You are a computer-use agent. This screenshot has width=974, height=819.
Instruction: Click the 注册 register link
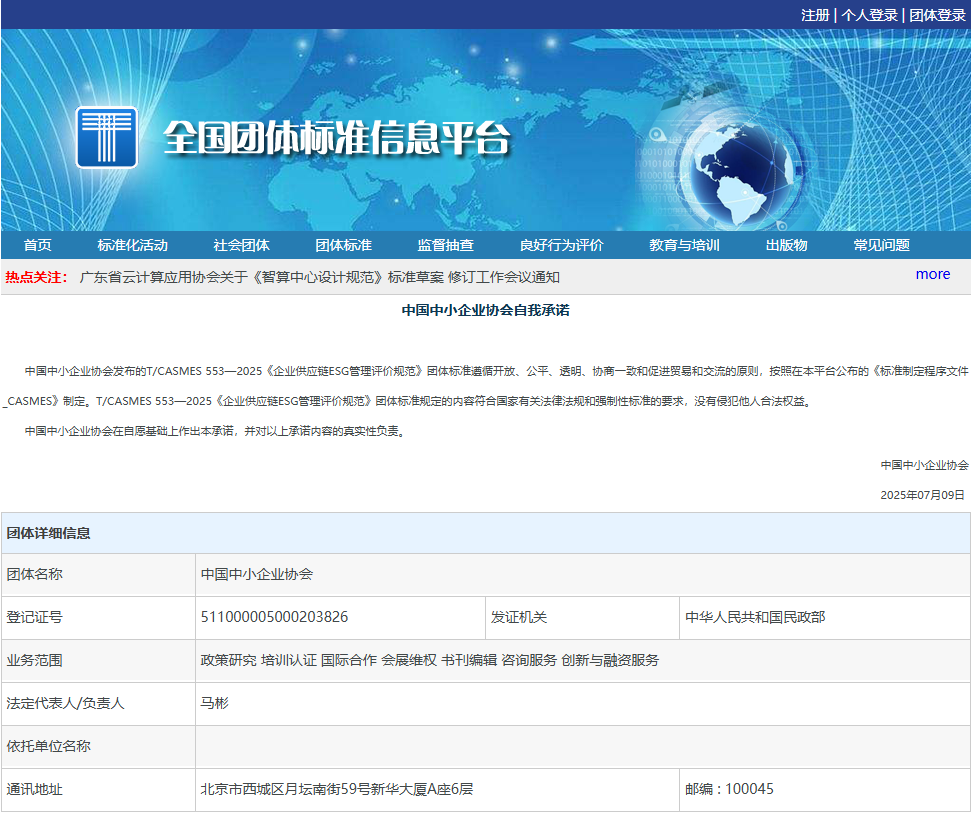tap(815, 15)
